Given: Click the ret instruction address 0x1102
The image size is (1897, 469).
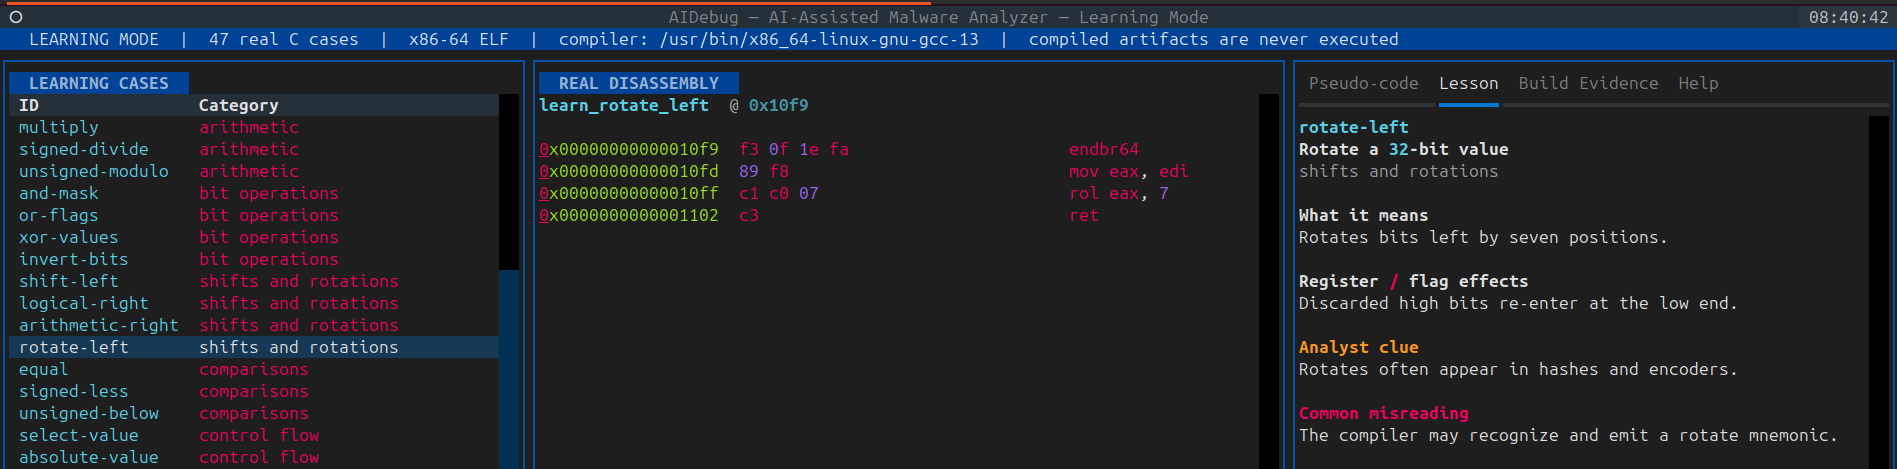Looking at the screenshot, I should click(629, 215).
